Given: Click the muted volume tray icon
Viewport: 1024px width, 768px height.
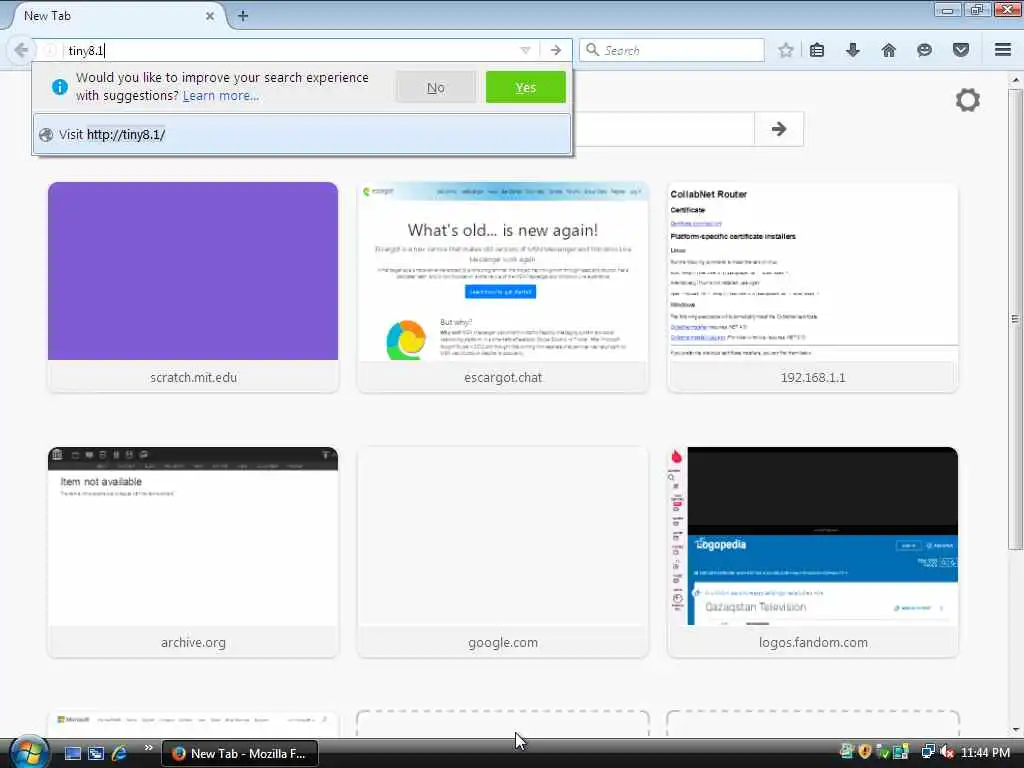Looking at the screenshot, I should pyautogui.click(x=946, y=752).
